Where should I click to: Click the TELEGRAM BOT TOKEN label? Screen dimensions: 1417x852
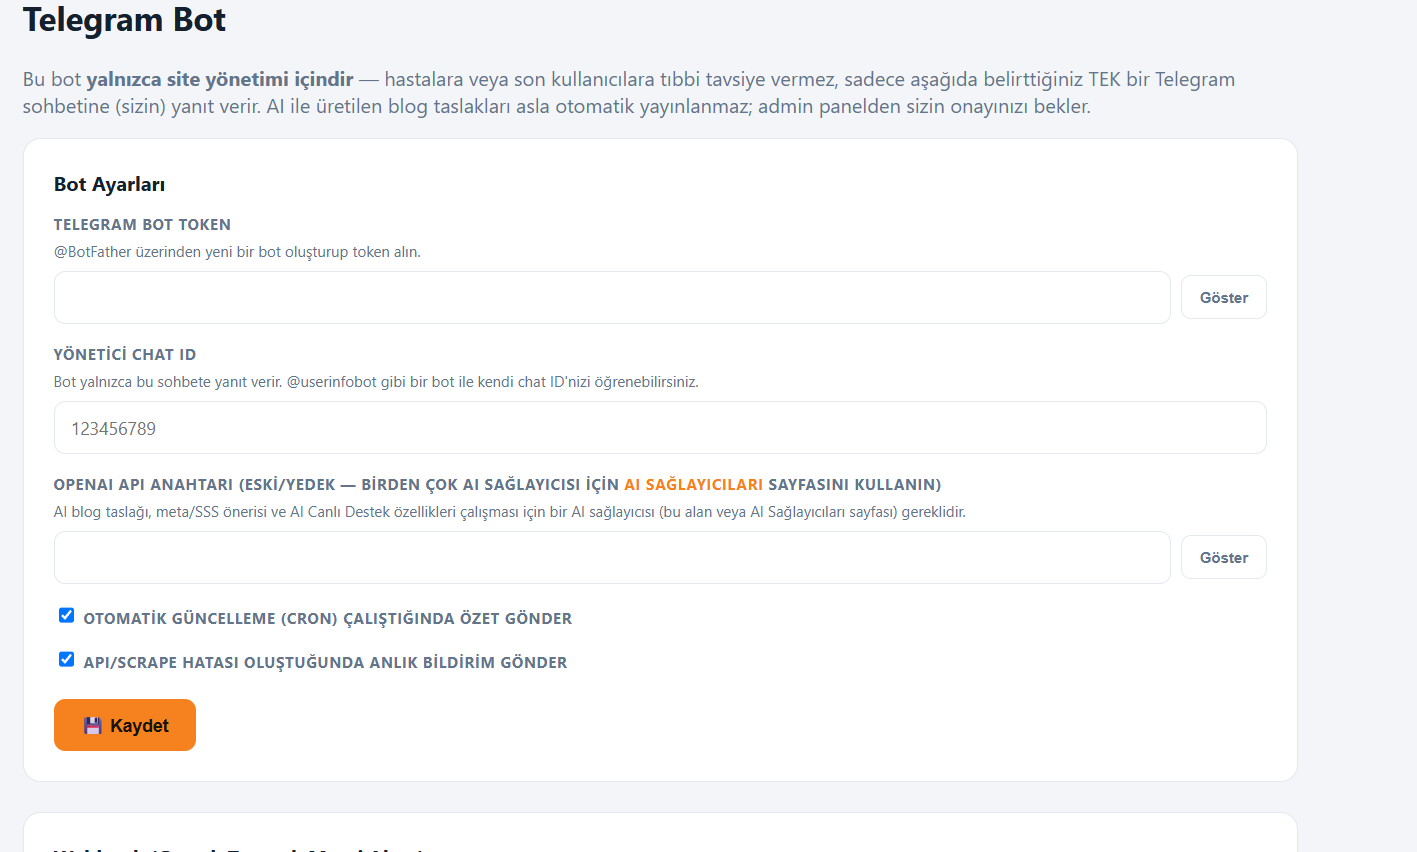coord(142,225)
